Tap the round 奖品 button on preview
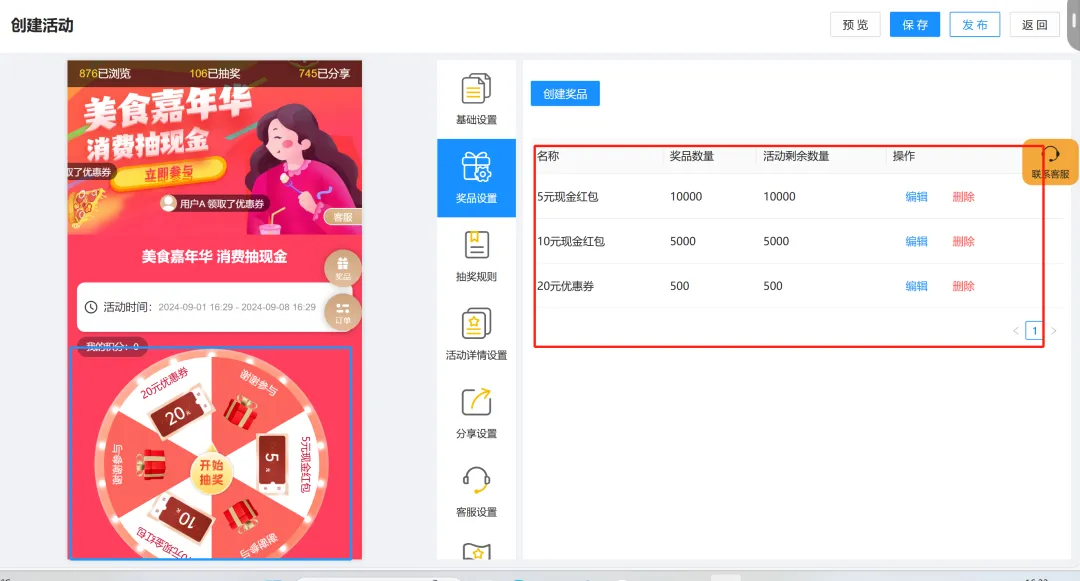 pyautogui.click(x=343, y=268)
